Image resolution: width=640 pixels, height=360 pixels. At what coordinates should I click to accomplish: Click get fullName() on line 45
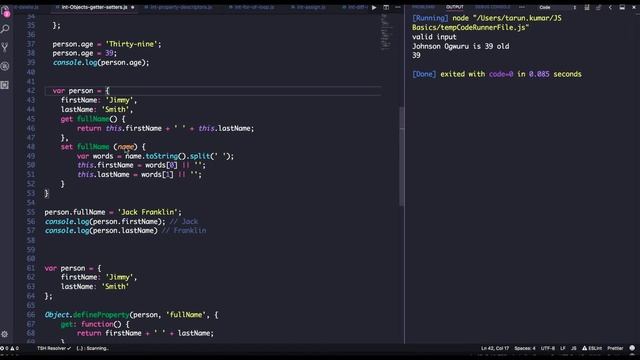point(93,119)
